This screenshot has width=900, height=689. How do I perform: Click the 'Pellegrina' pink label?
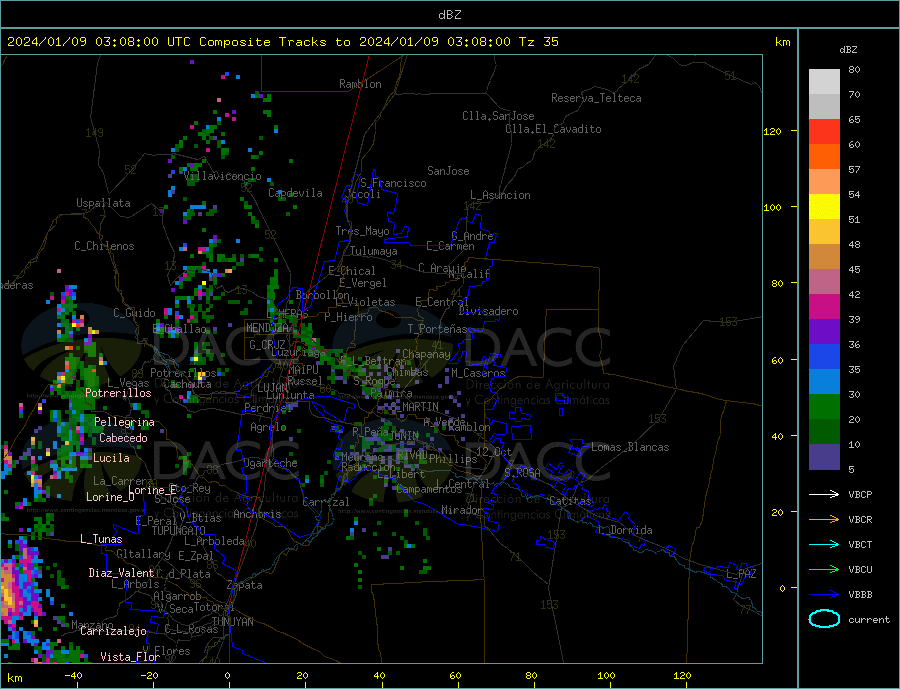coord(125,422)
